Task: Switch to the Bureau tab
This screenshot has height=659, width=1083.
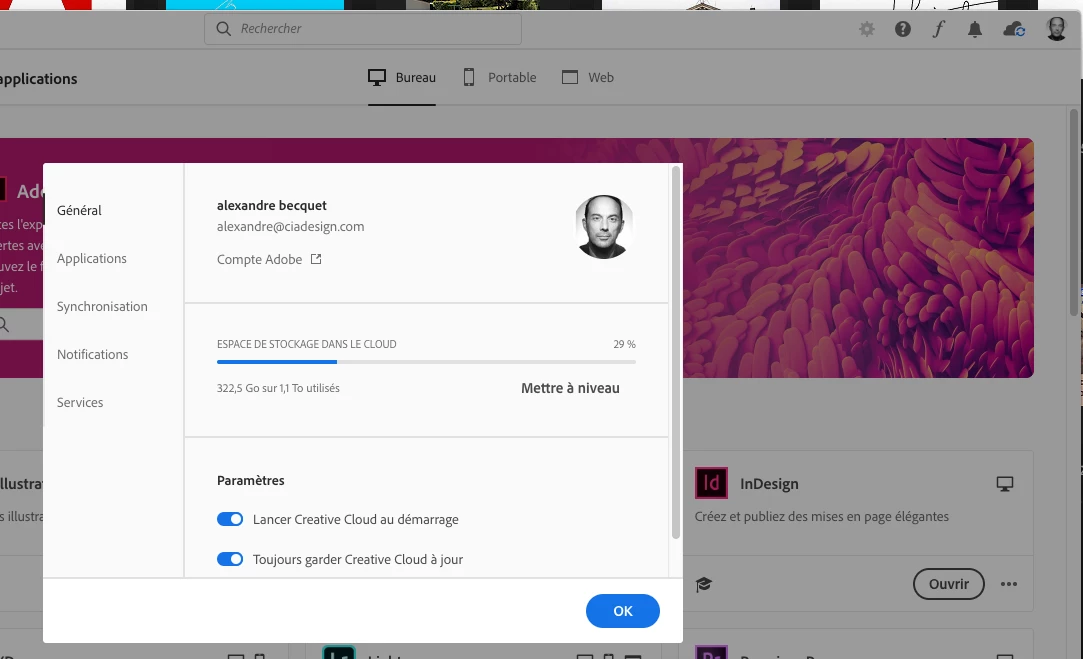Action: (x=402, y=77)
